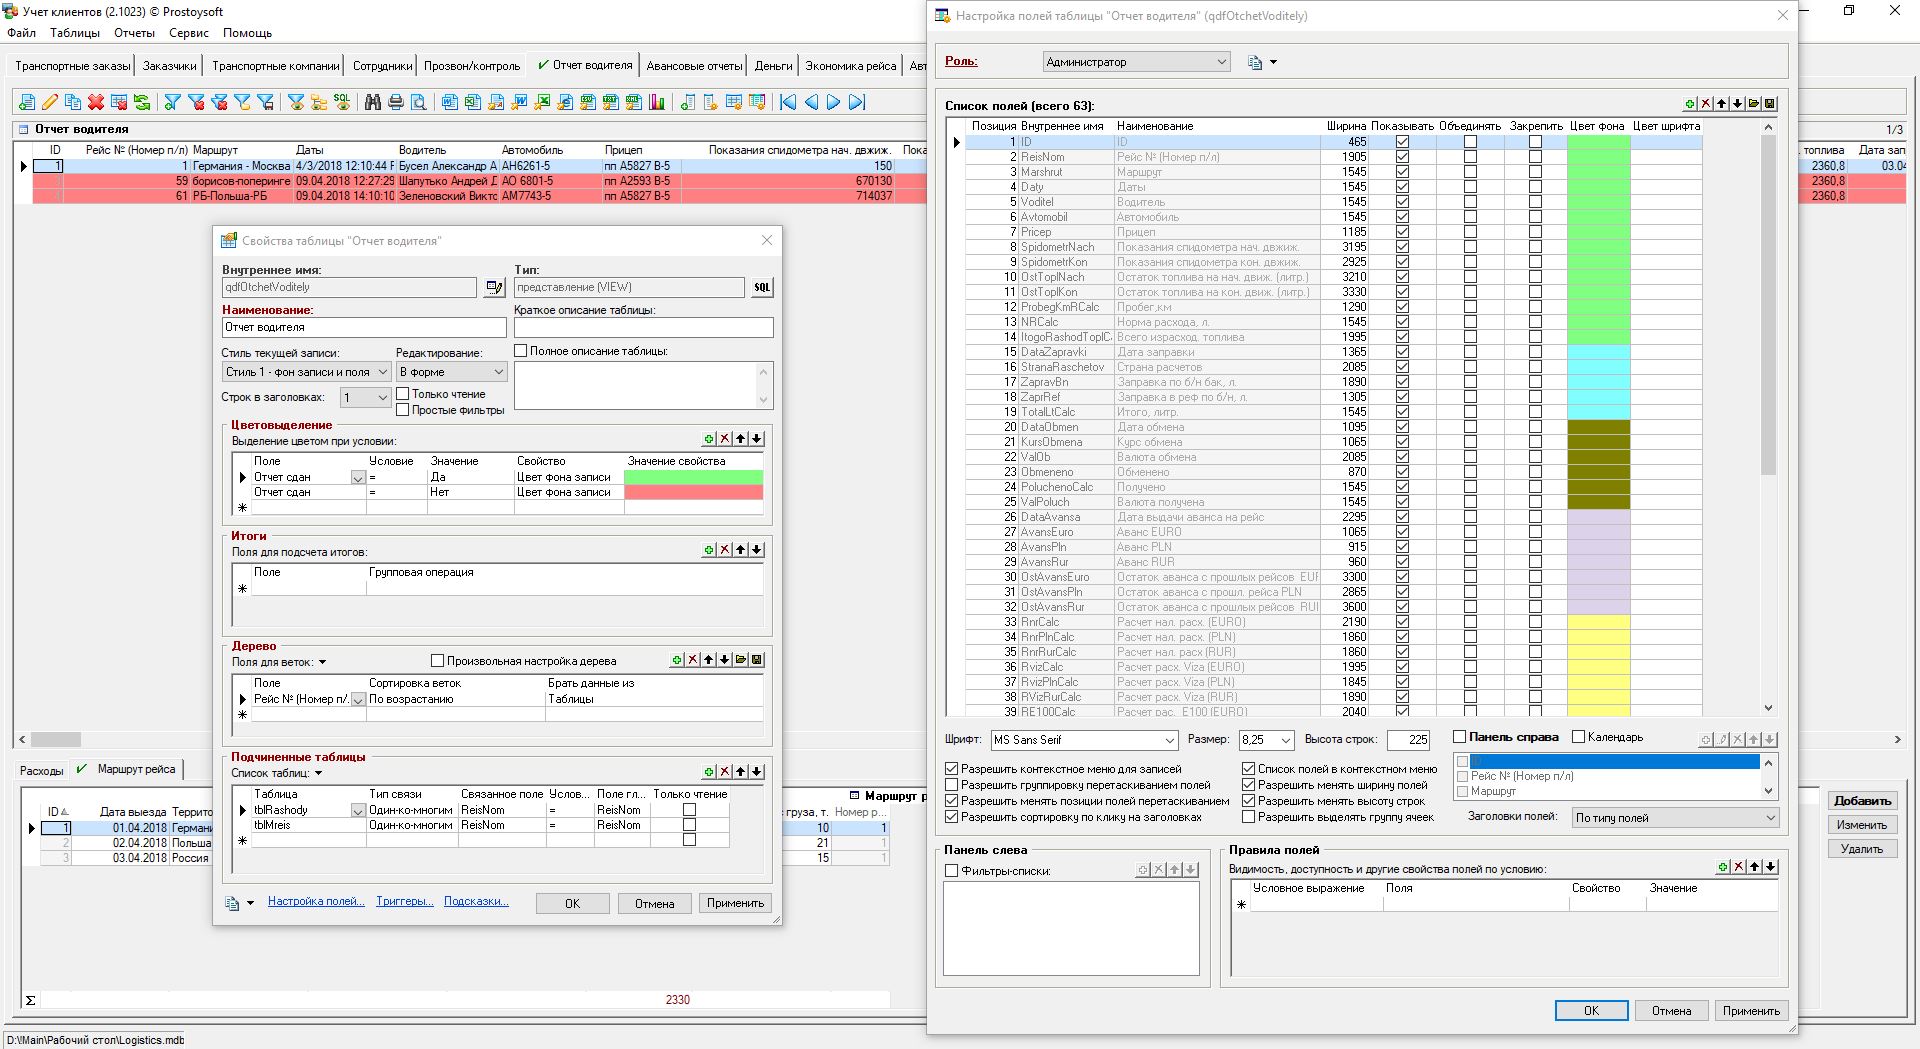Open Заголовки полей По типу полей dropdown
This screenshot has width=1920, height=1049.
point(1676,818)
